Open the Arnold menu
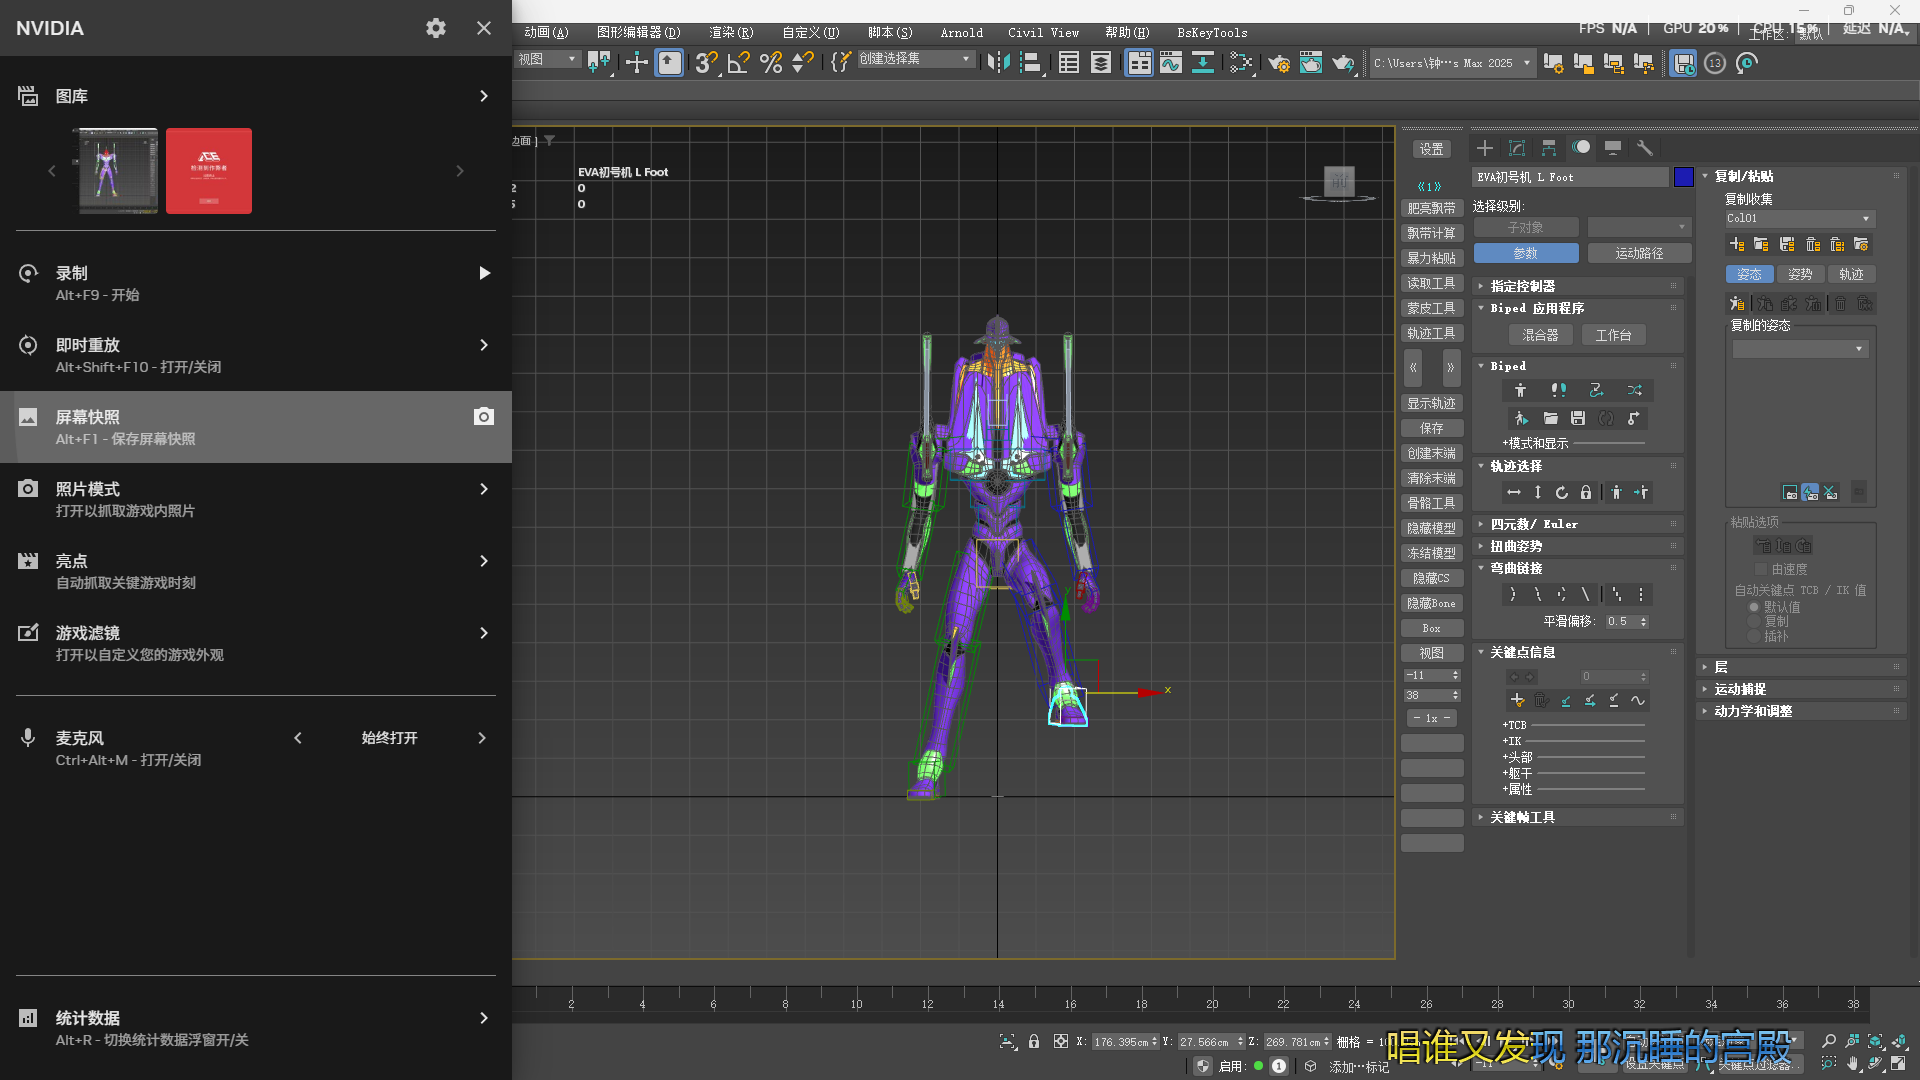This screenshot has height=1080, width=1920. tap(961, 32)
